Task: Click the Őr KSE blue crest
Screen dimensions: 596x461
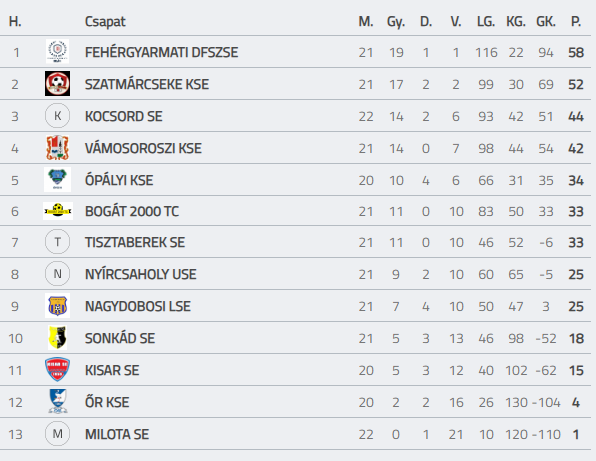Action: (58, 401)
